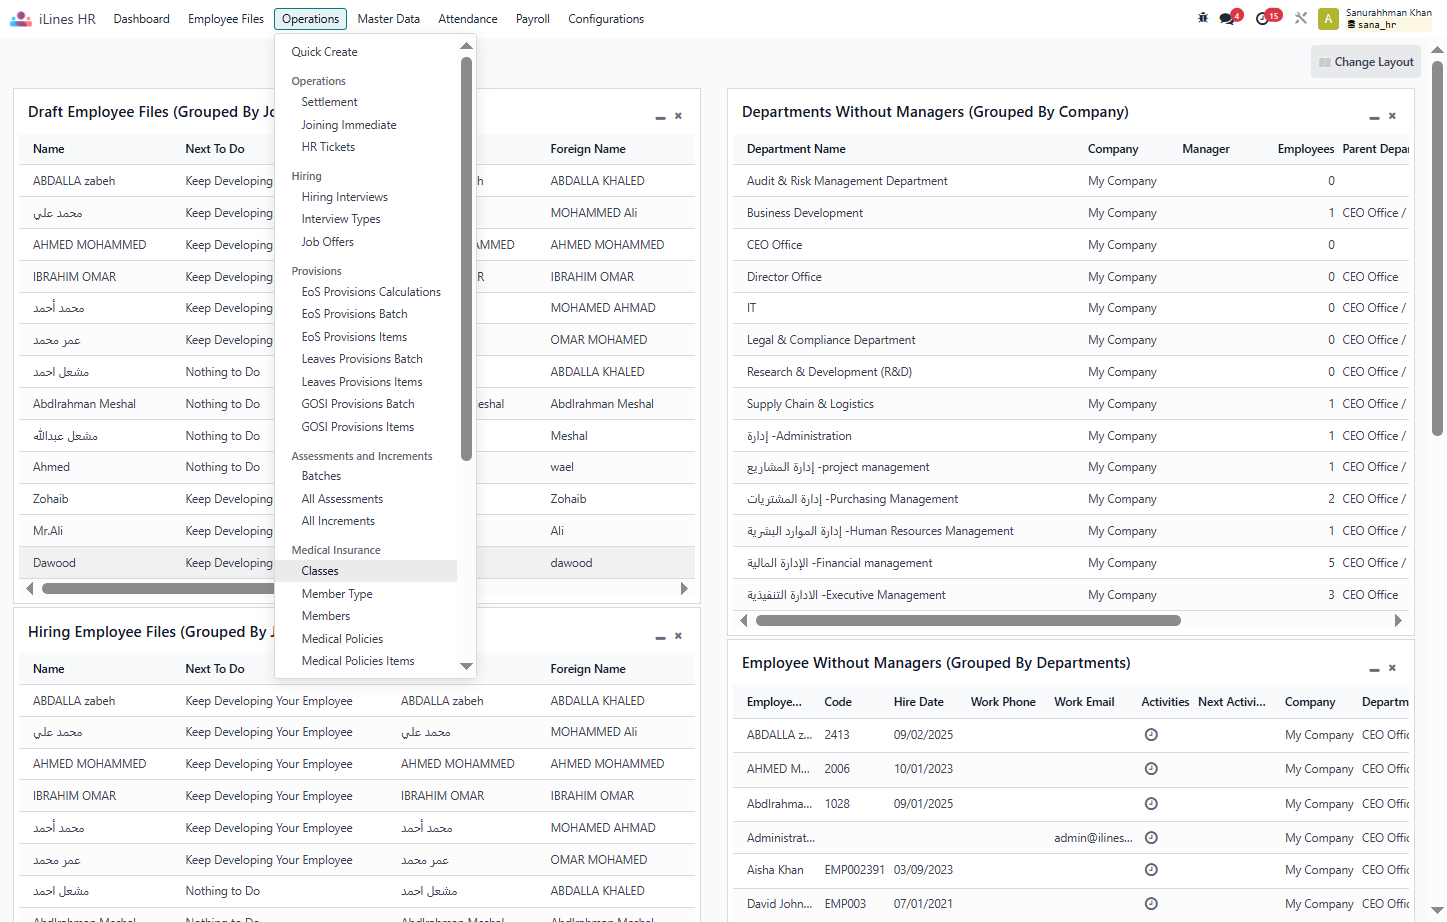Fold the Departments Without Managers panel
Image resolution: width=1447 pixels, height=922 pixels.
pos(1374,117)
